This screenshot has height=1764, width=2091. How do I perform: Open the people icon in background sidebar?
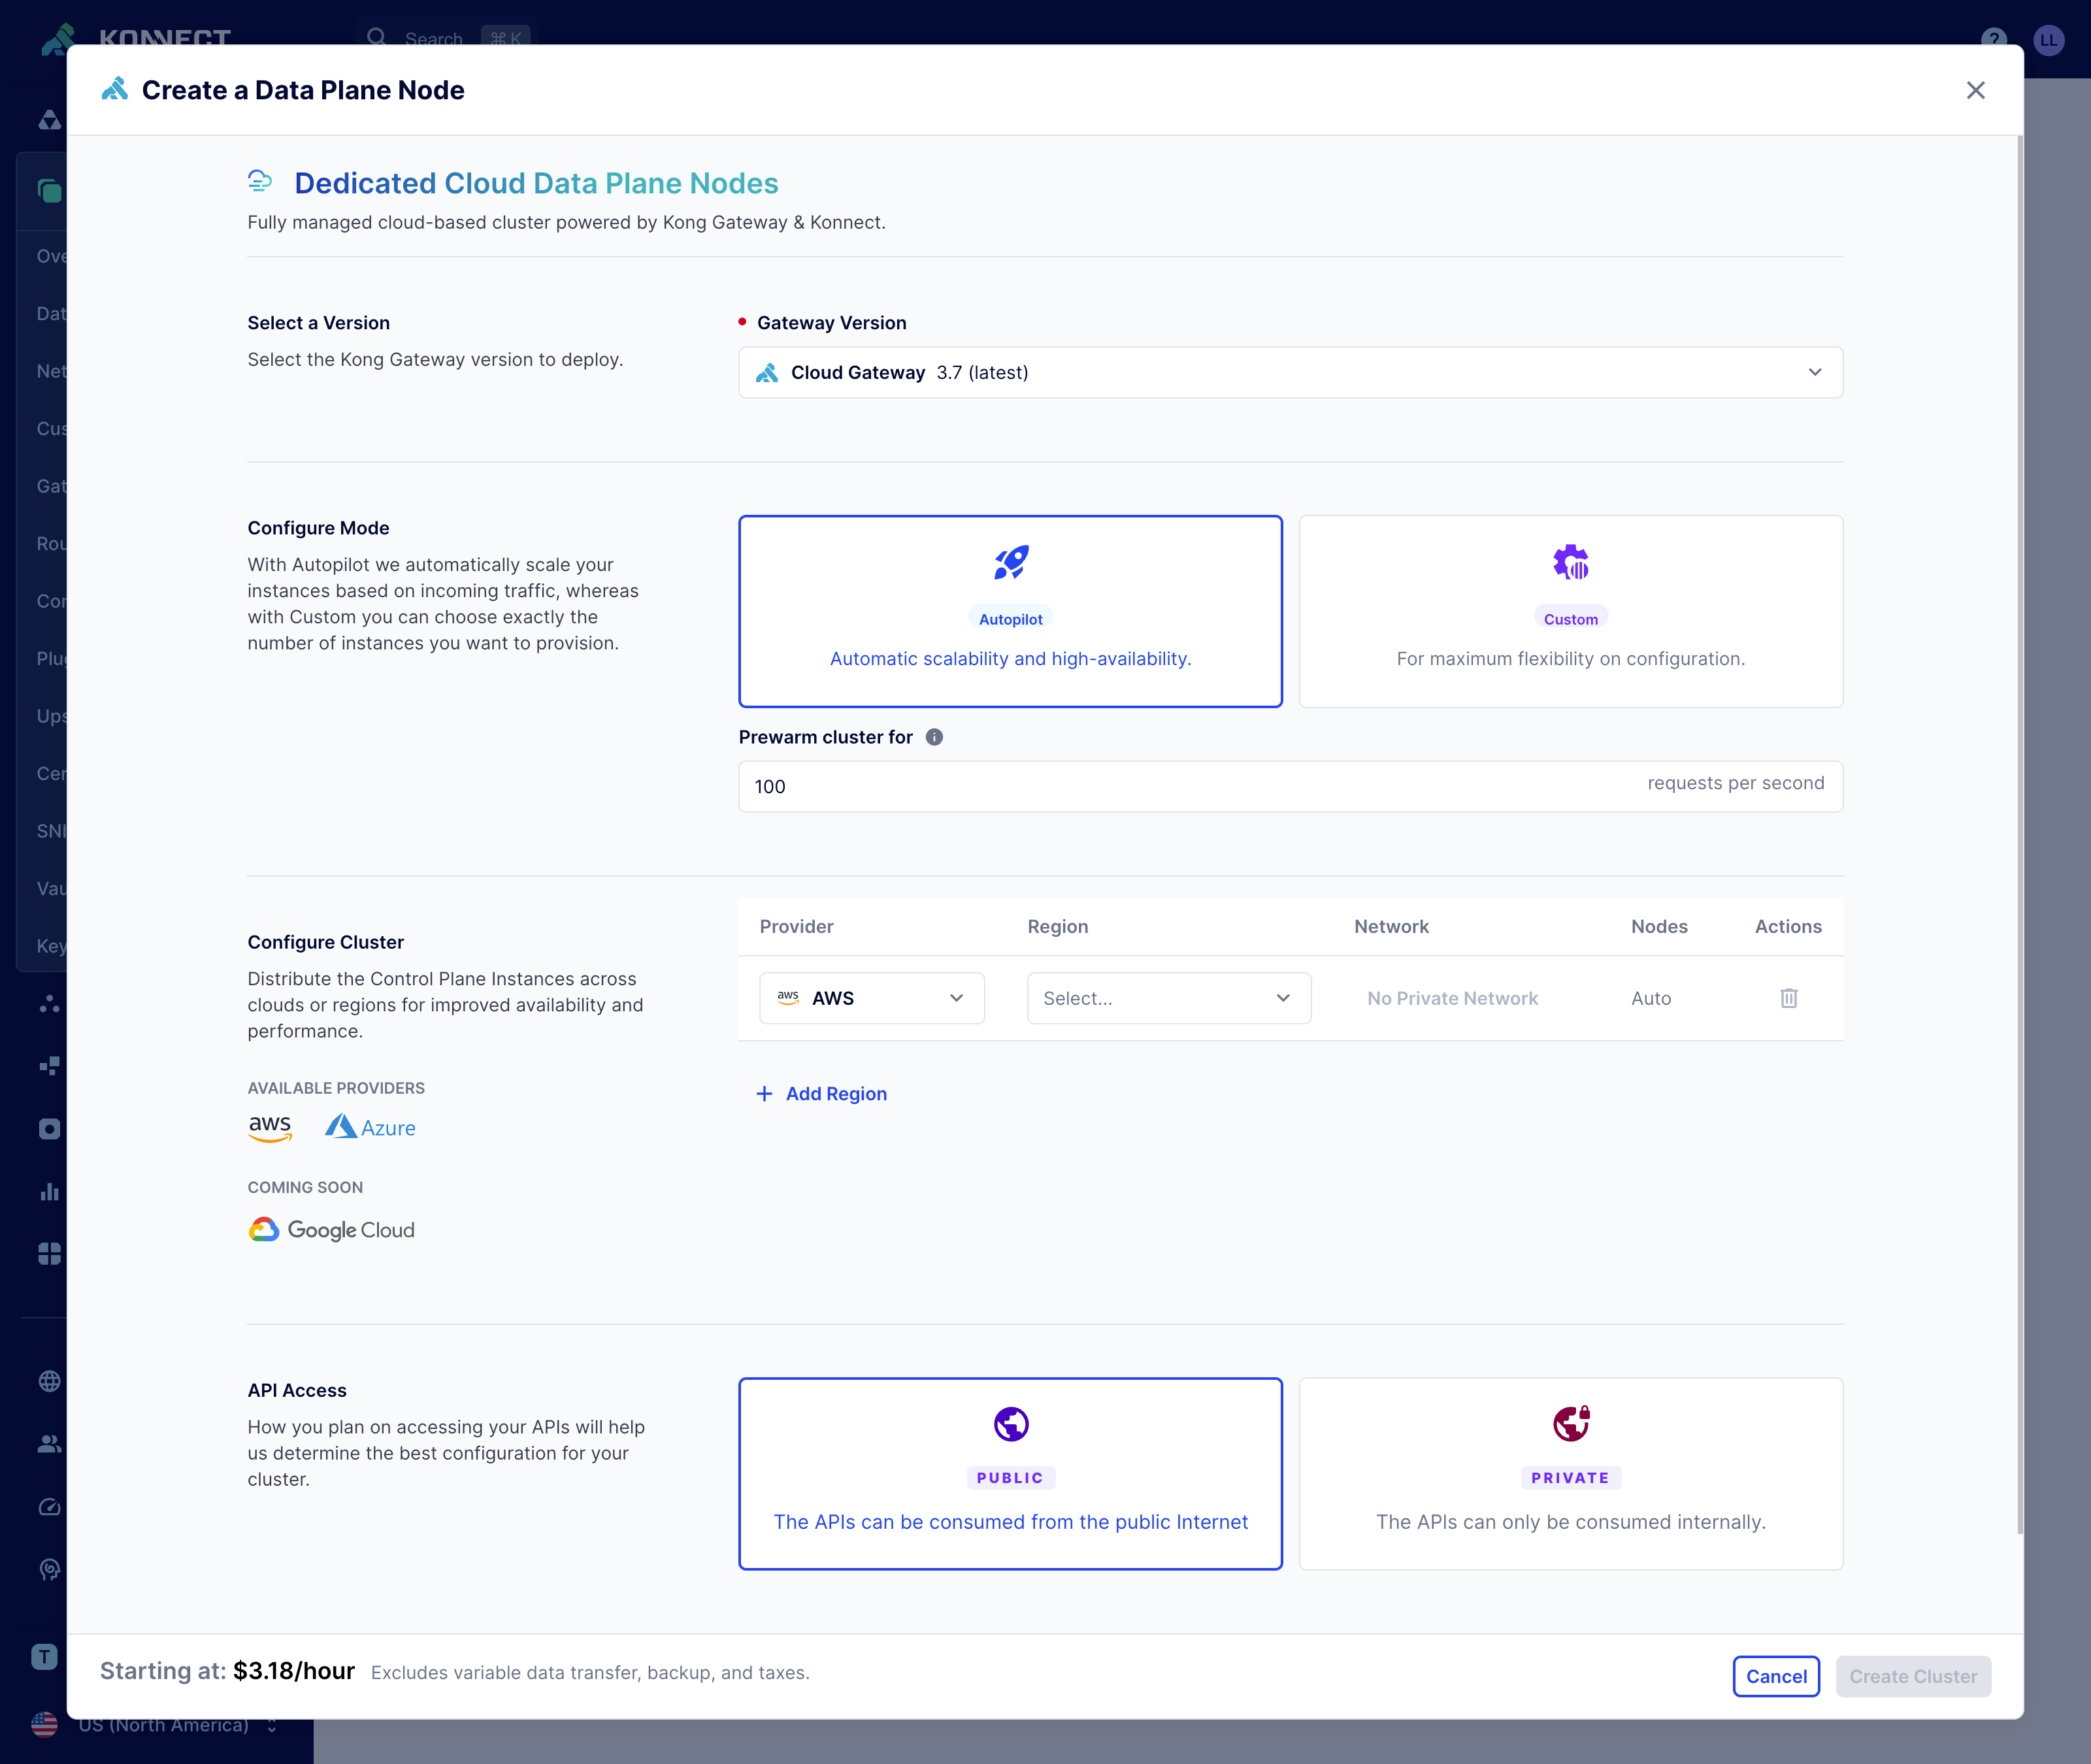[50, 1444]
